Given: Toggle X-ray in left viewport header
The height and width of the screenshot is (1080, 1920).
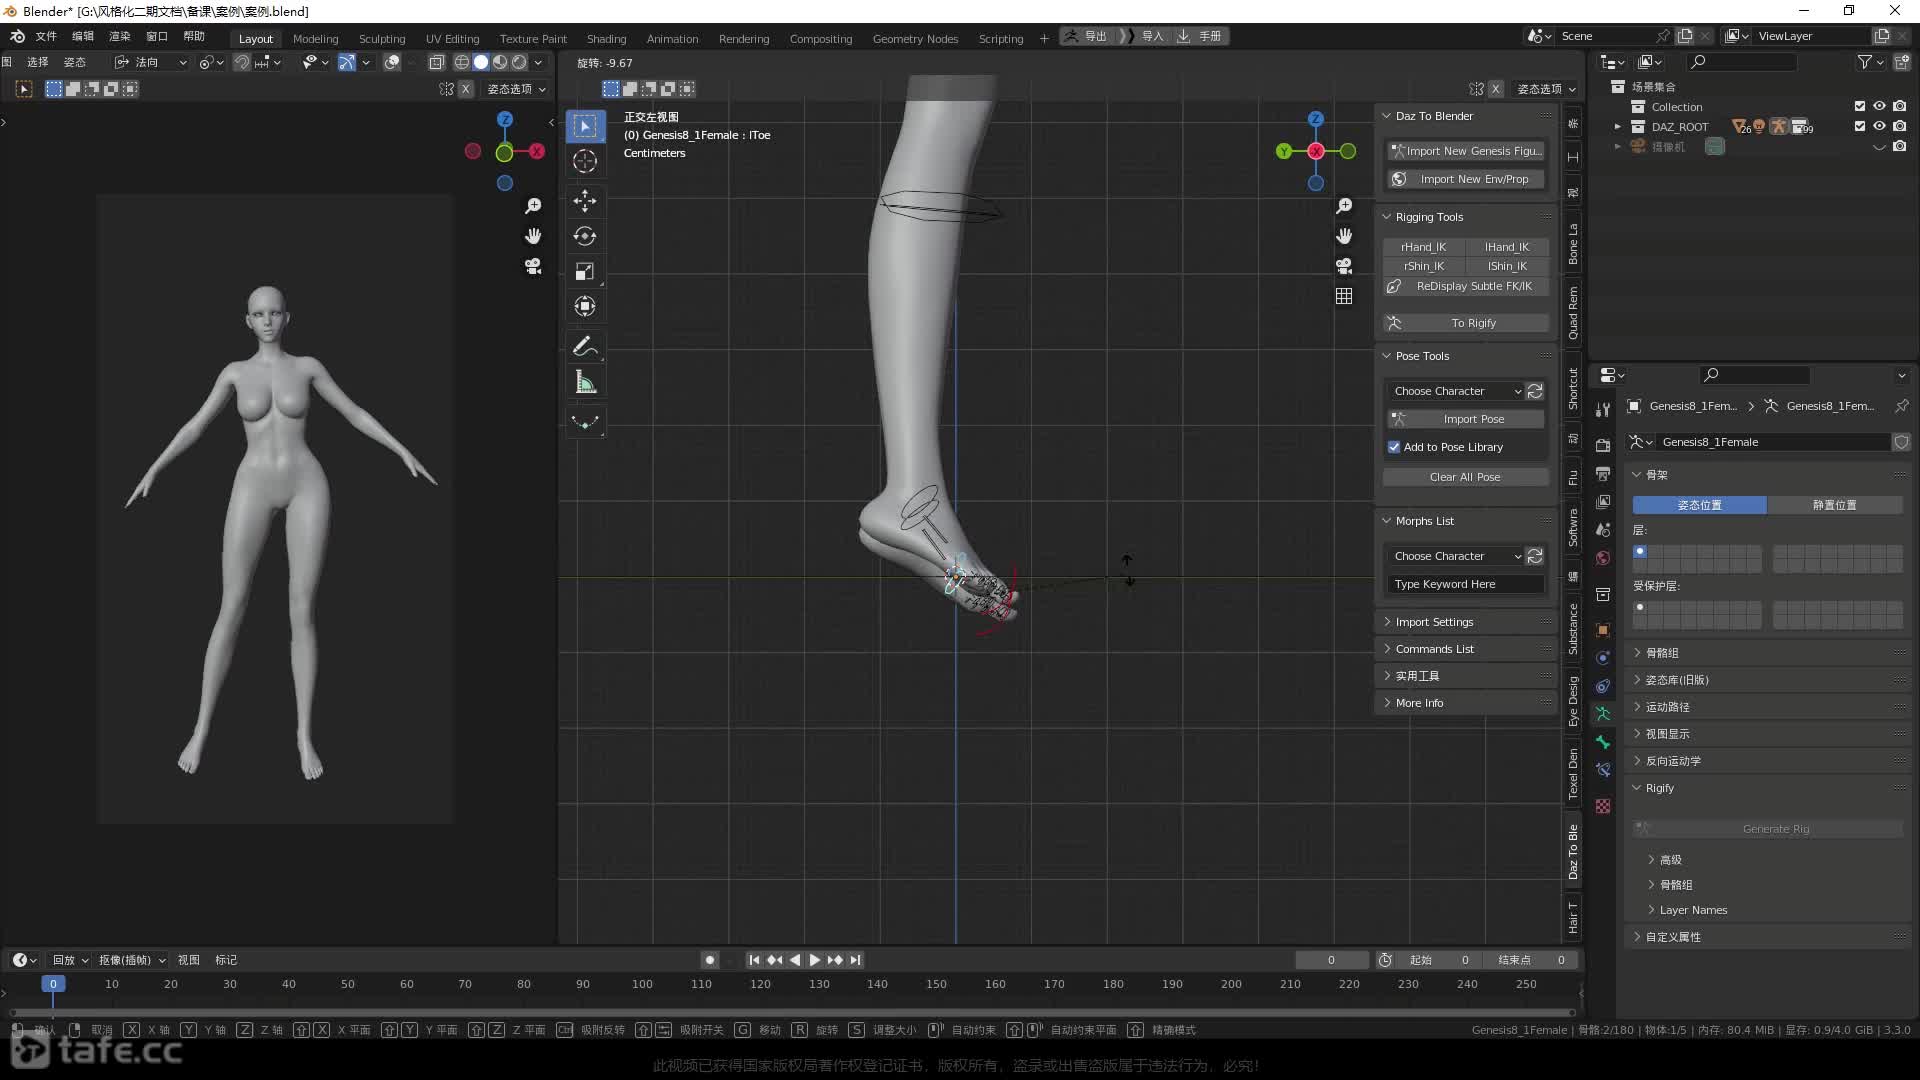Looking at the screenshot, I should (437, 62).
